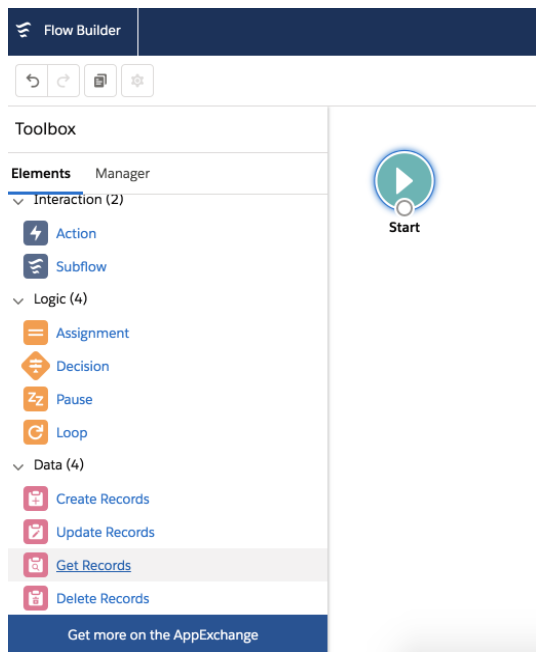
Task: Switch to the Elements tab
Action: 41,173
